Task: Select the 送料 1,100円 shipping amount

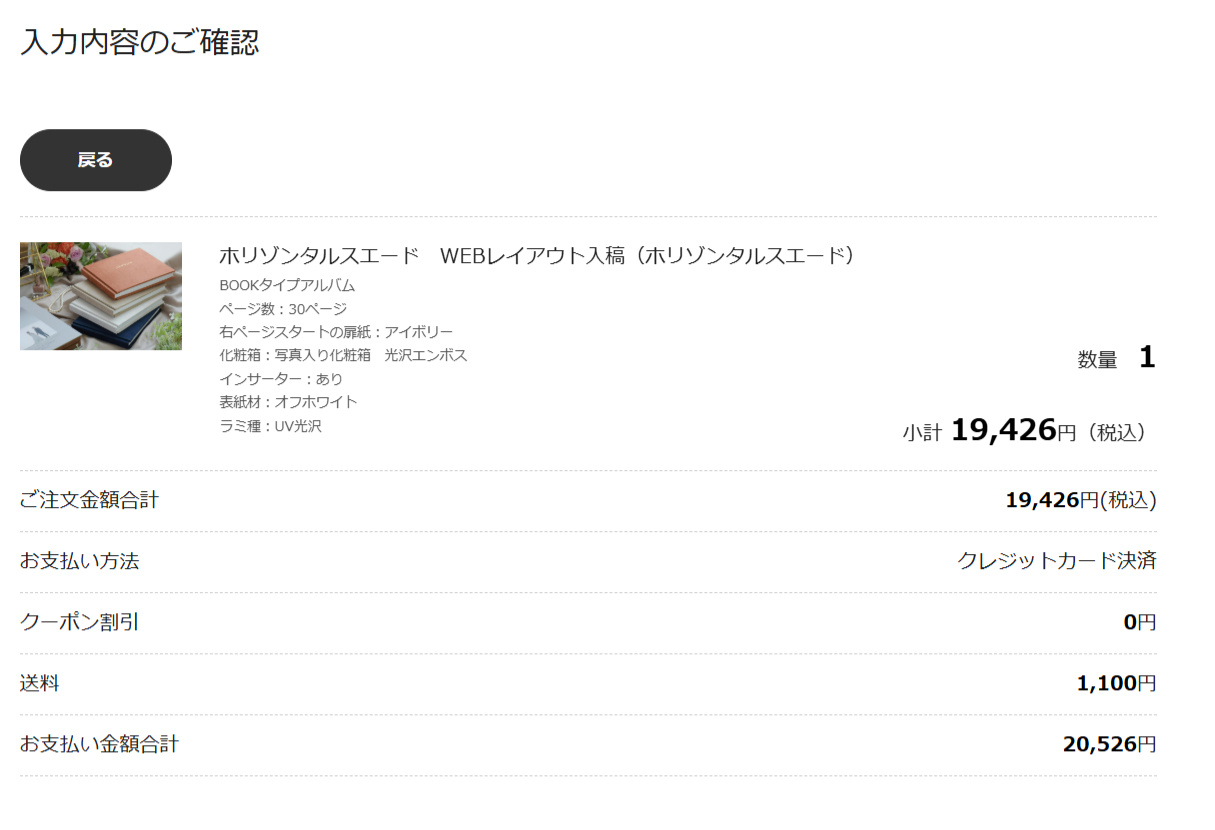Action: 1116,684
